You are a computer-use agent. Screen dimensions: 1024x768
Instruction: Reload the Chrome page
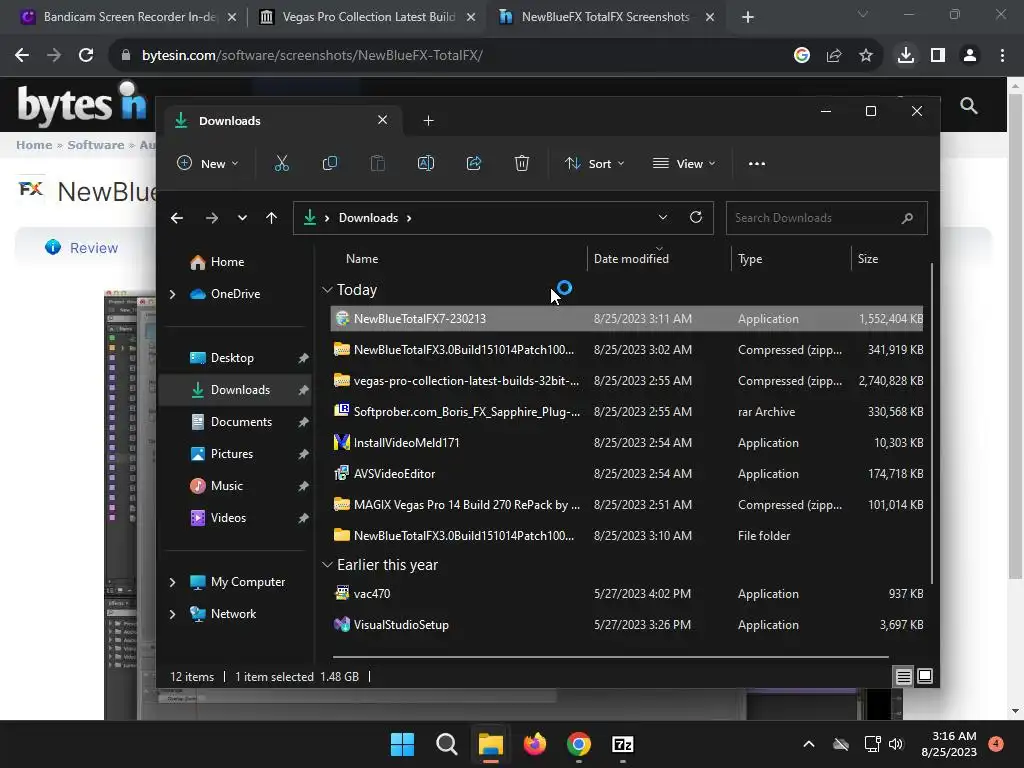point(86,56)
